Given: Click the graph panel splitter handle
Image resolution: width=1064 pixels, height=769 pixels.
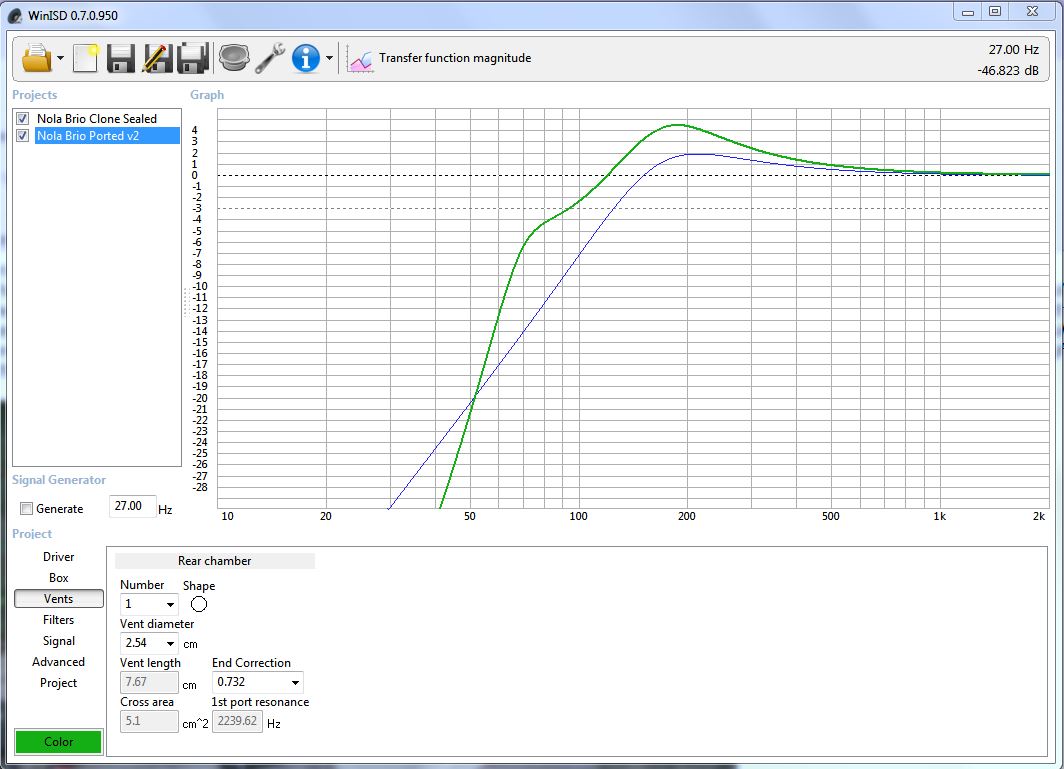Looking at the screenshot, I should point(185,302).
